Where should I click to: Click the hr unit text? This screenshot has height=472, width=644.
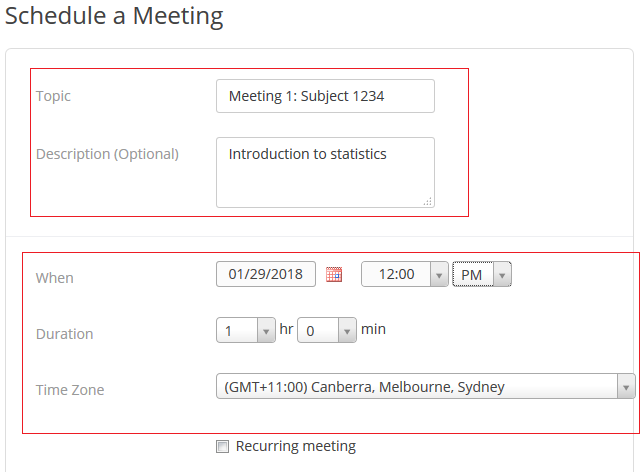[285, 329]
